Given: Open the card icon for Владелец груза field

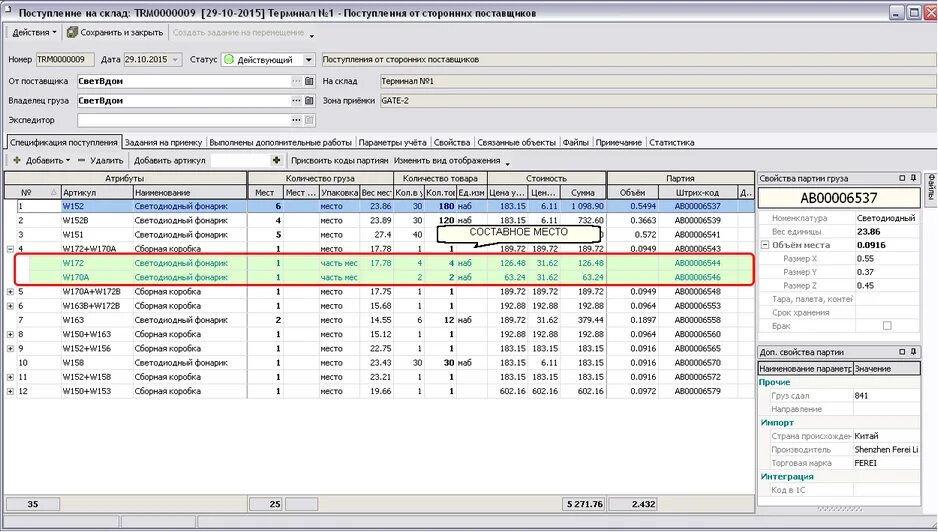Looking at the screenshot, I should click(309, 101).
